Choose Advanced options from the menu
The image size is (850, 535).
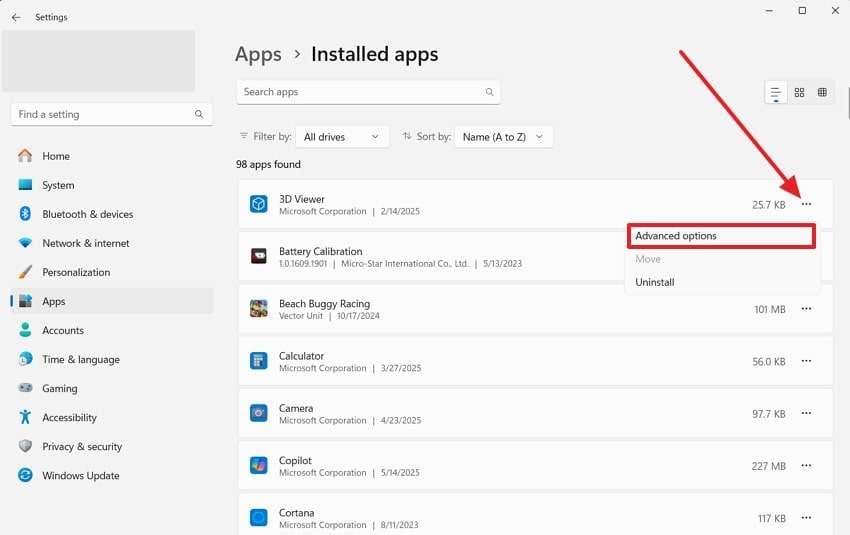pos(722,236)
